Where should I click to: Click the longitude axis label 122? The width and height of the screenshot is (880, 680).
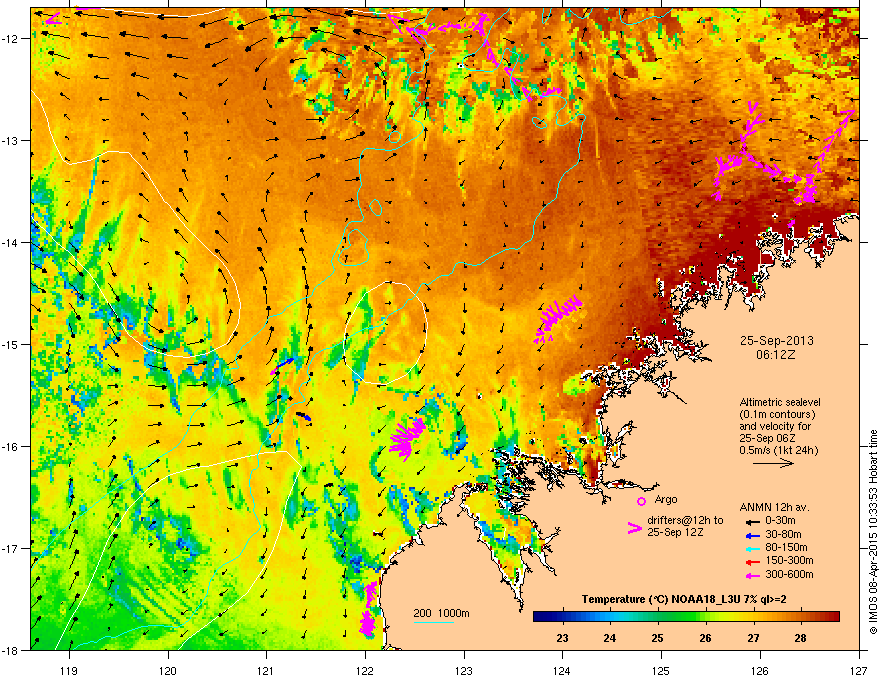tap(365, 670)
